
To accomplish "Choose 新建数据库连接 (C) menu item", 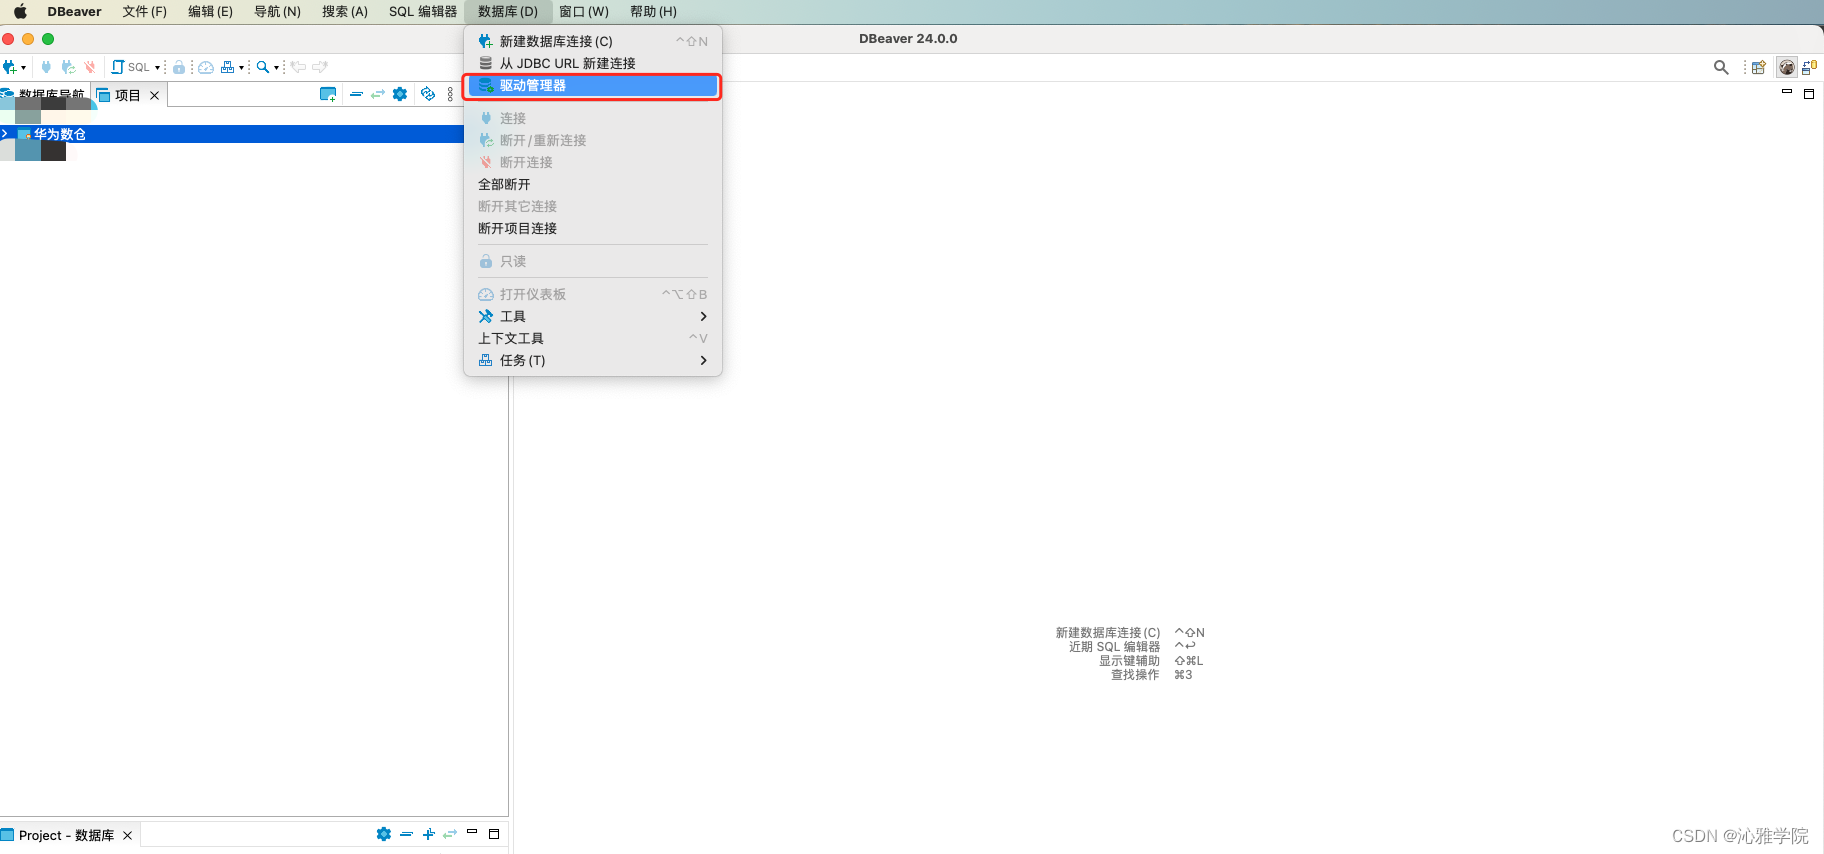I will click(x=593, y=41).
